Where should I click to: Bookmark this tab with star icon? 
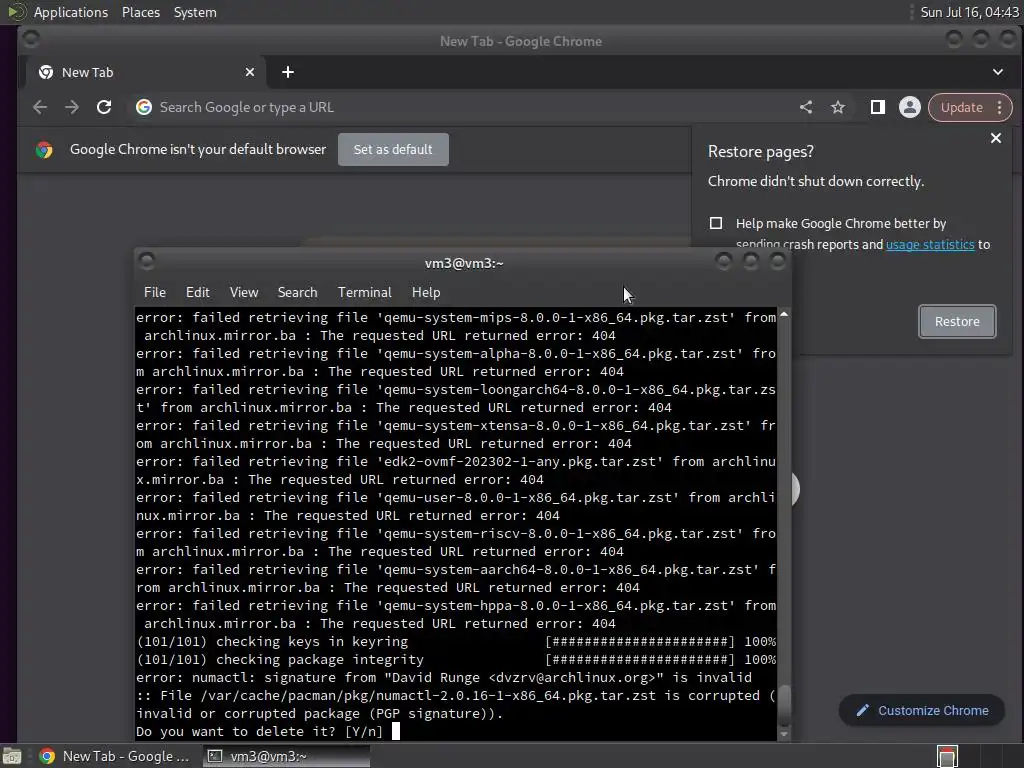click(838, 107)
